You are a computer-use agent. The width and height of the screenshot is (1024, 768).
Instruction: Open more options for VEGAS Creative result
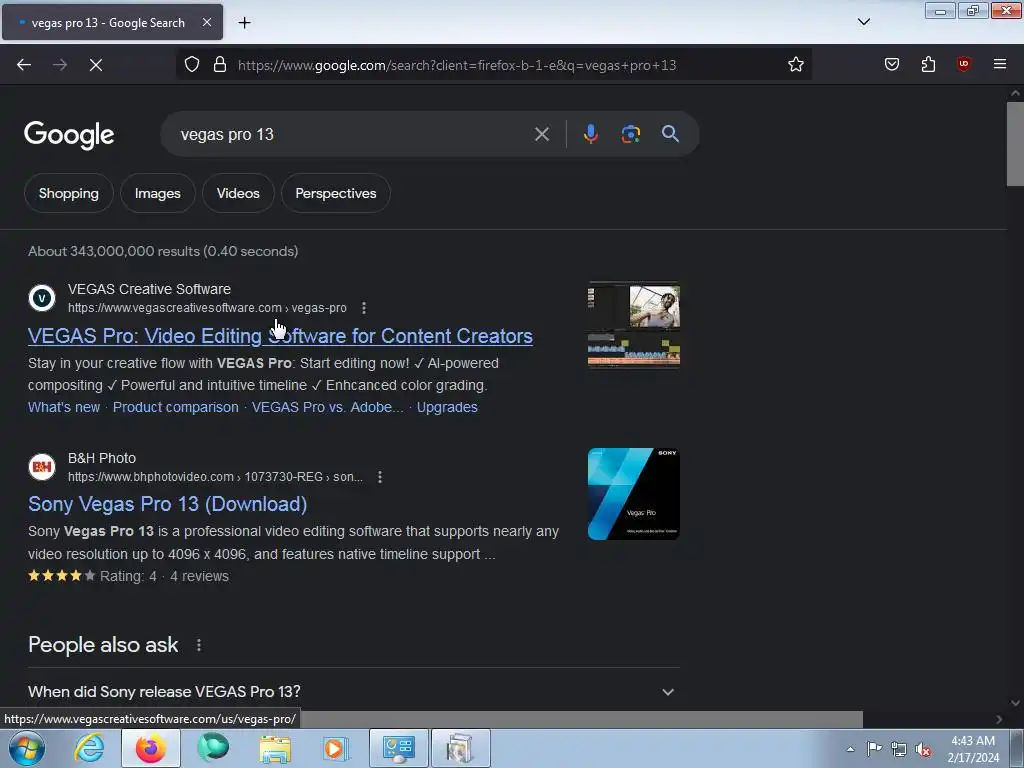[364, 308]
